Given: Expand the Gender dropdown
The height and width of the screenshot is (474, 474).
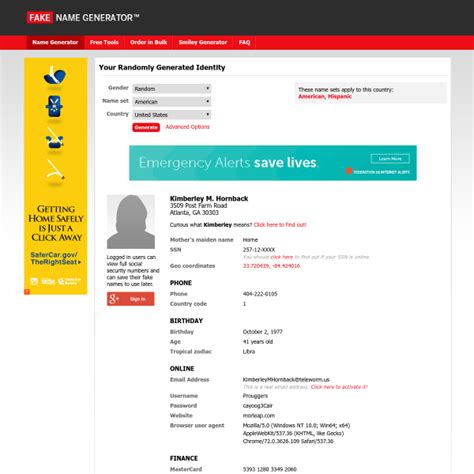Looking at the screenshot, I should [x=172, y=89].
